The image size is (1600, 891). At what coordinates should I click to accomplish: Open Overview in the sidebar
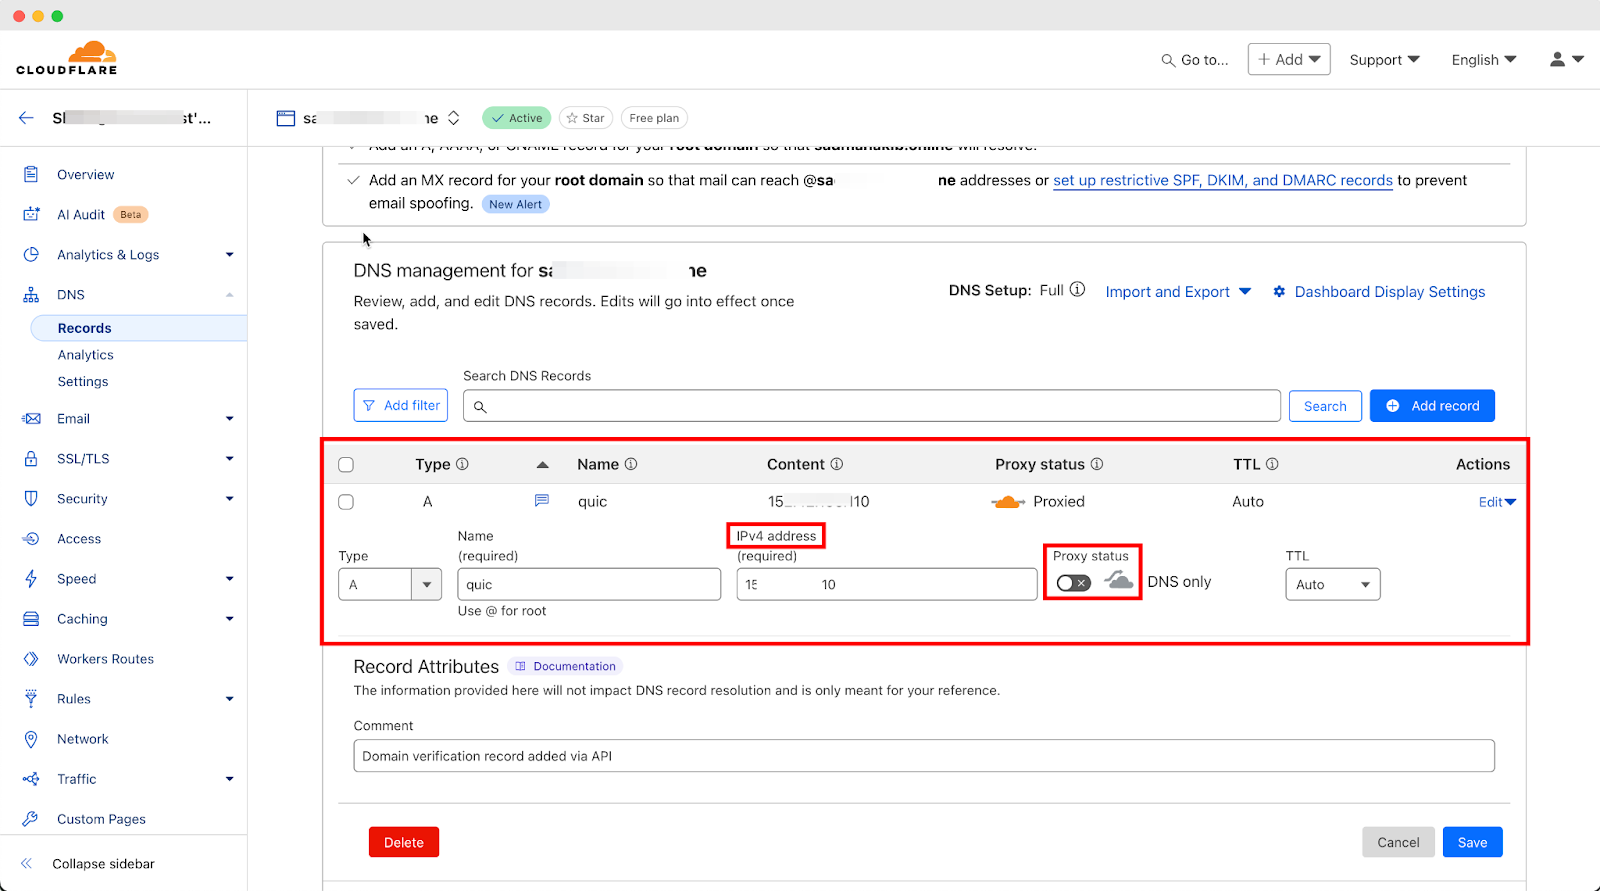[x=85, y=175]
